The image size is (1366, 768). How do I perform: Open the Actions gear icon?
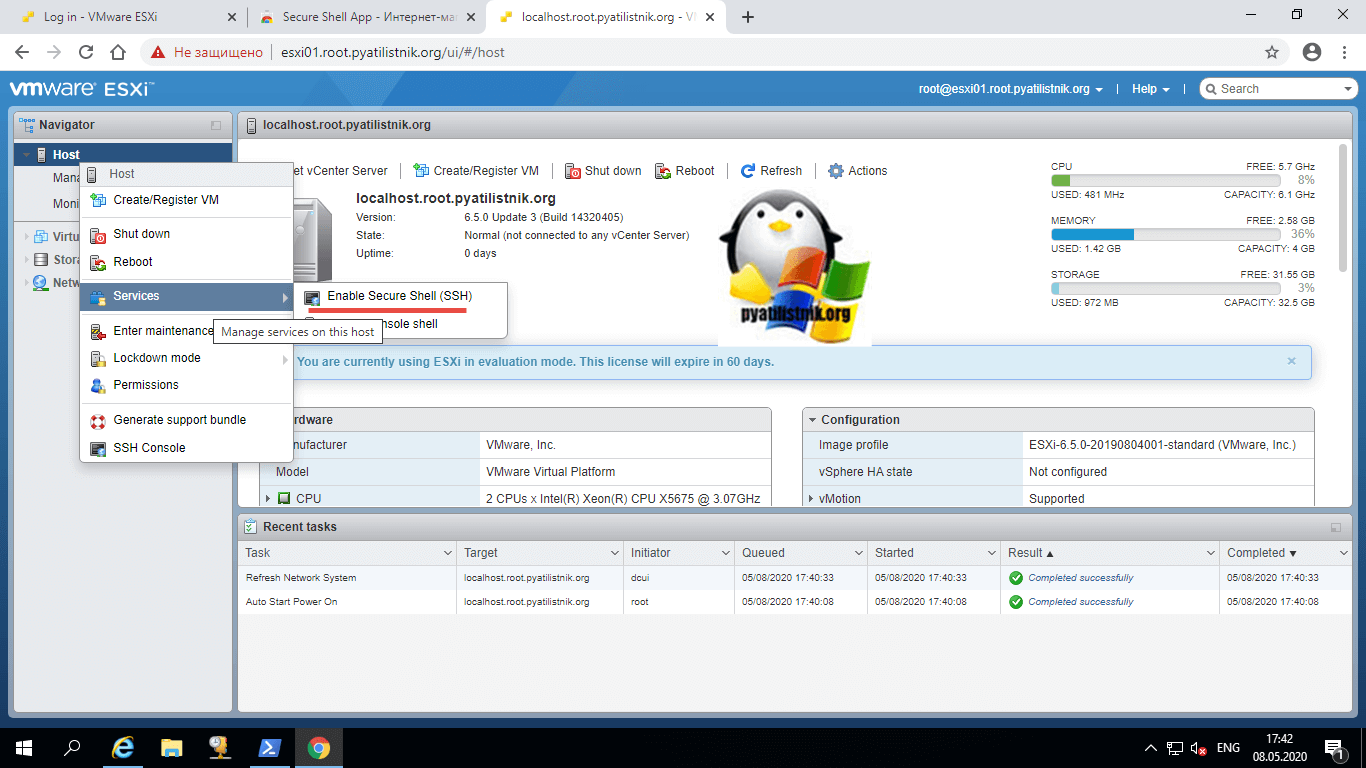pyautogui.click(x=836, y=171)
